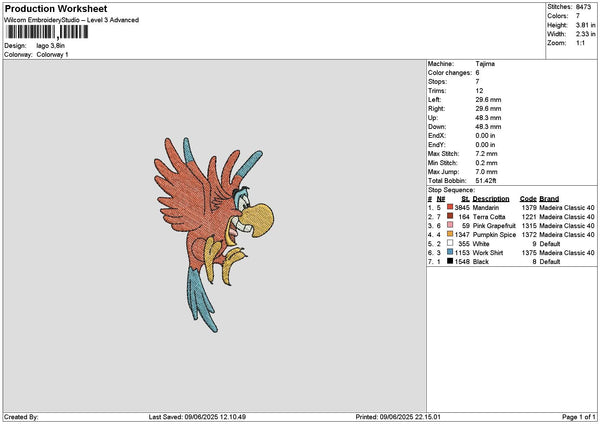Click the 'Last Saved: 09/06/2025 12.10.49' footer text
600x424 pixels.
[x=197, y=417]
